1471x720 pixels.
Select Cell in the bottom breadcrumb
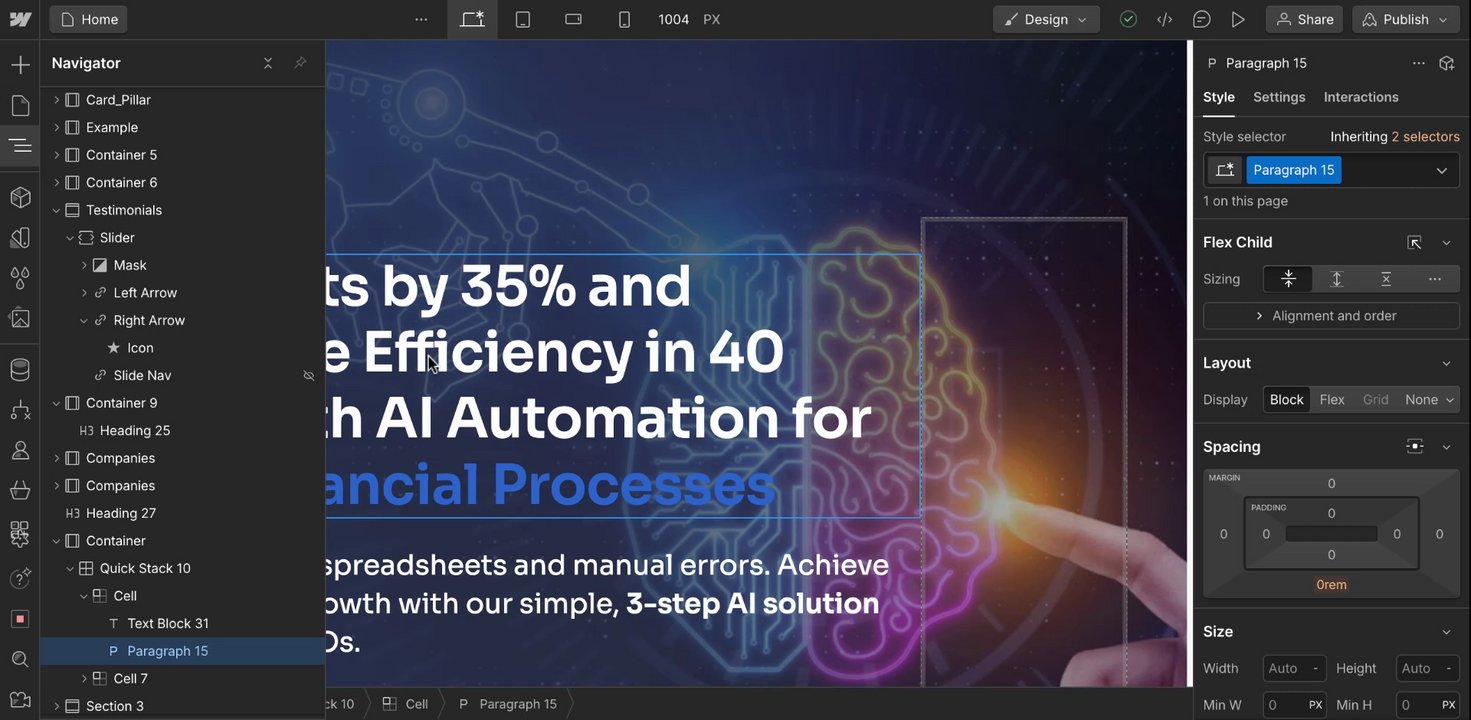pos(406,704)
